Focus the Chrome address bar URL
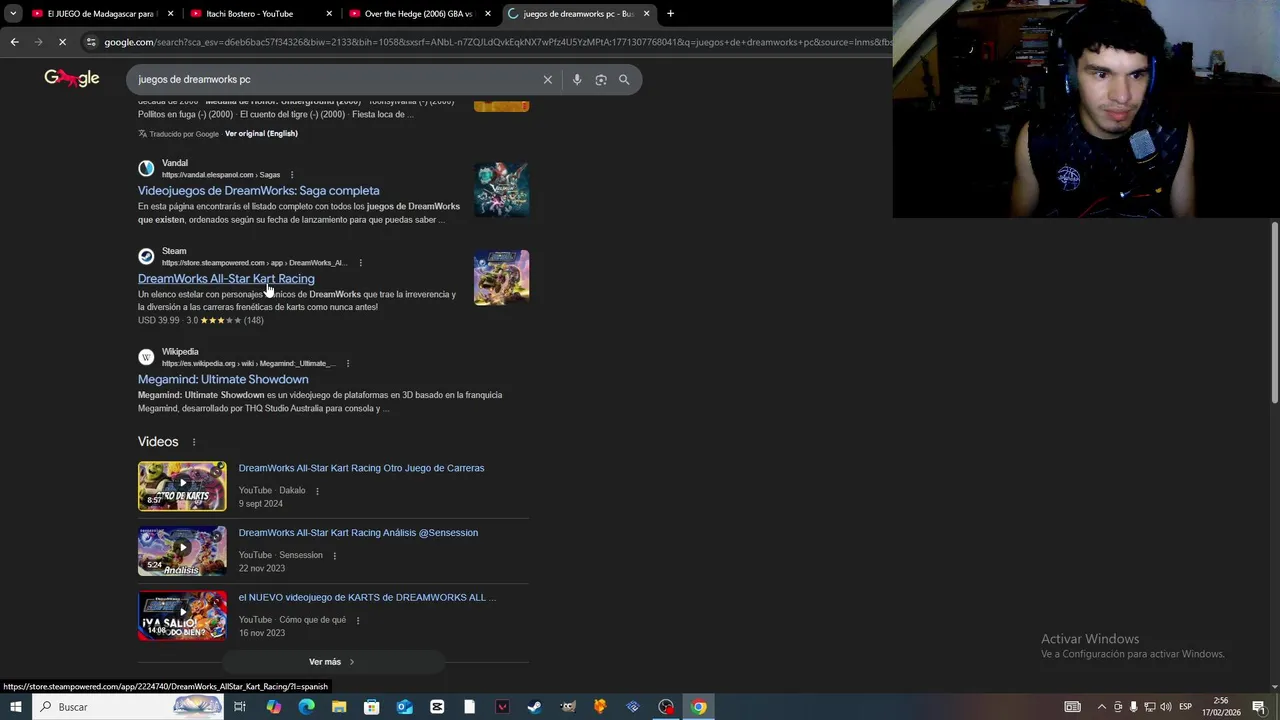The height and width of the screenshot is (720, 1280). (497, 42)
